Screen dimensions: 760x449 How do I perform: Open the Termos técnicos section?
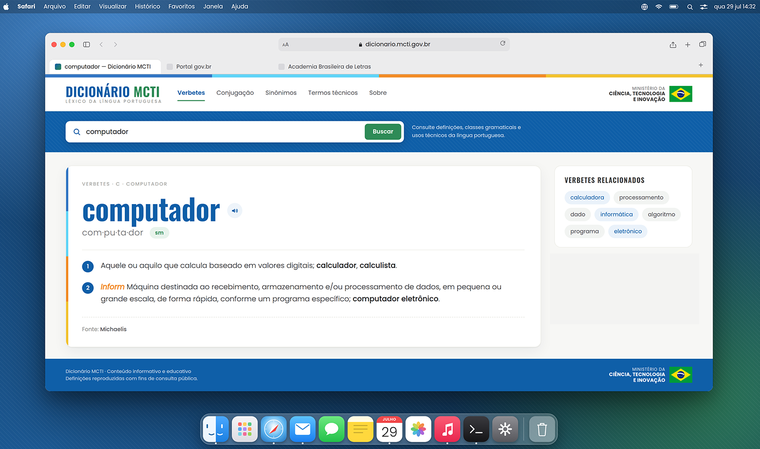coord(332,93)
